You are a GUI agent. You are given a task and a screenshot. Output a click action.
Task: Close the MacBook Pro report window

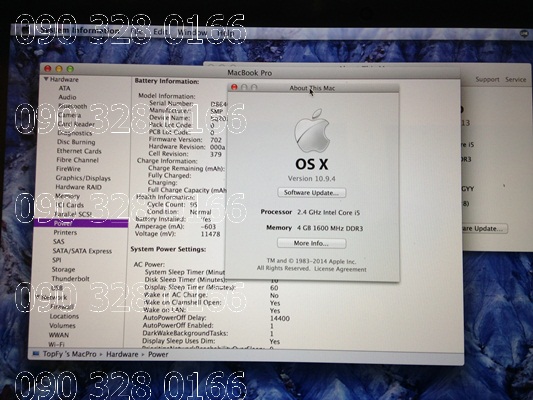[48, 69]
